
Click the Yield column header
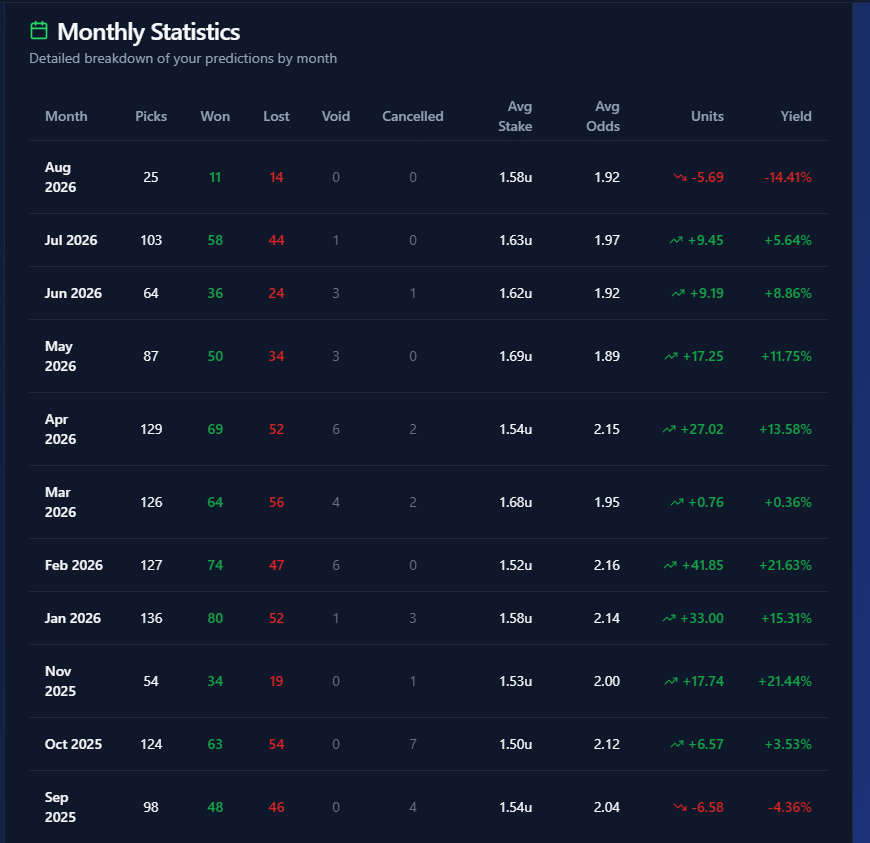(796, 116)
